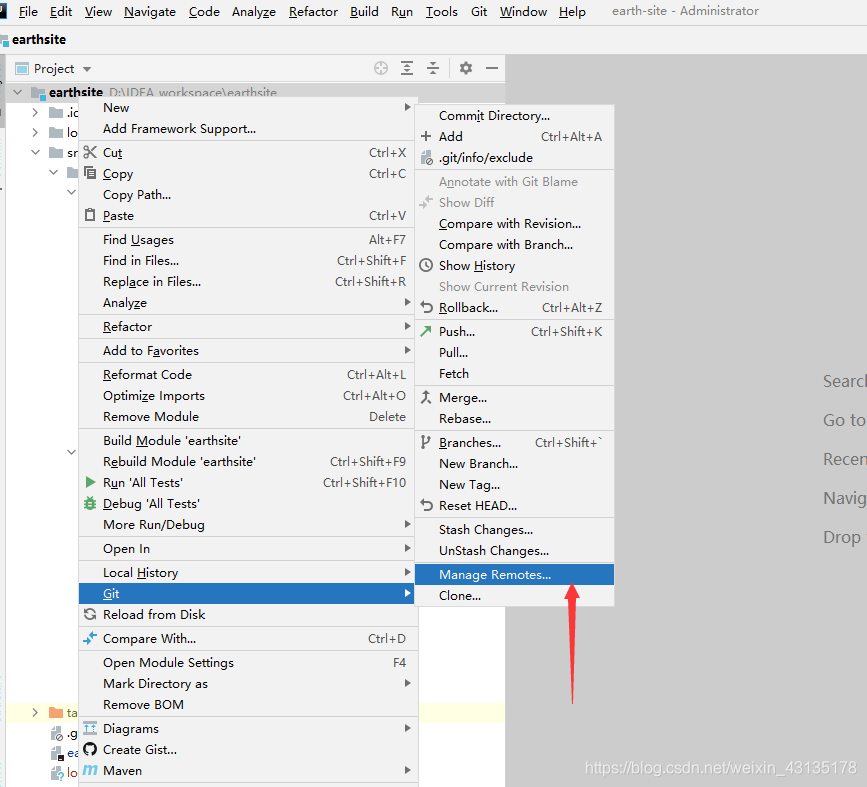Select UnStash Changes...
The image size is (867, 787).
(514, 550)
